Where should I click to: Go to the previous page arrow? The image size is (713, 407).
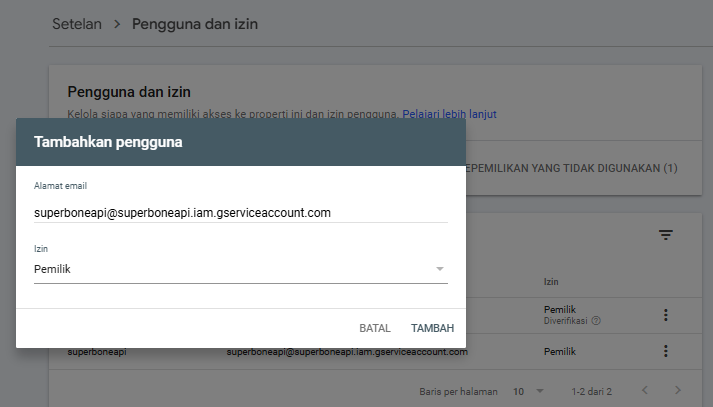click(x=645, y=390)
